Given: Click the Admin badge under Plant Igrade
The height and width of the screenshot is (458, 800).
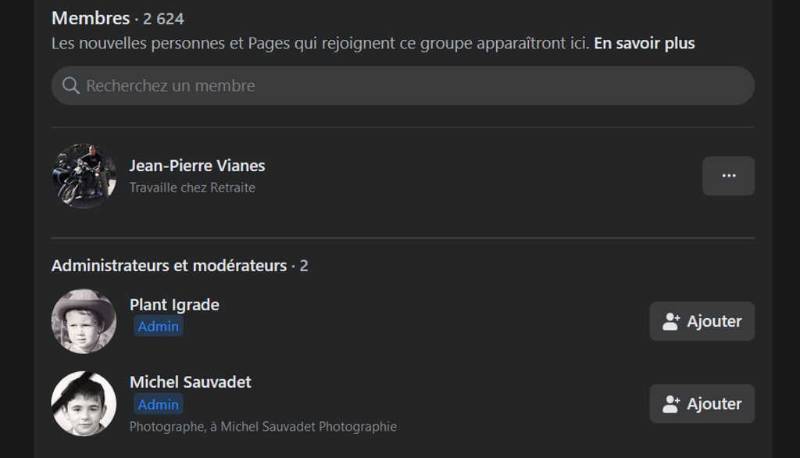Looking at the screenshot, I should 158,327.
